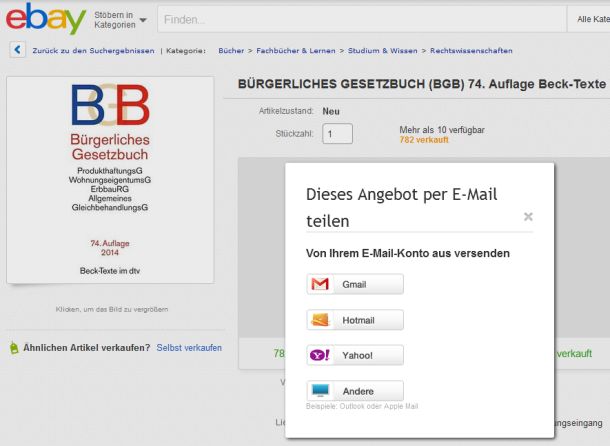The height and width of the screenshot is (446, 610).
Task: Share via the Andere button
Action: pos(355,391)
